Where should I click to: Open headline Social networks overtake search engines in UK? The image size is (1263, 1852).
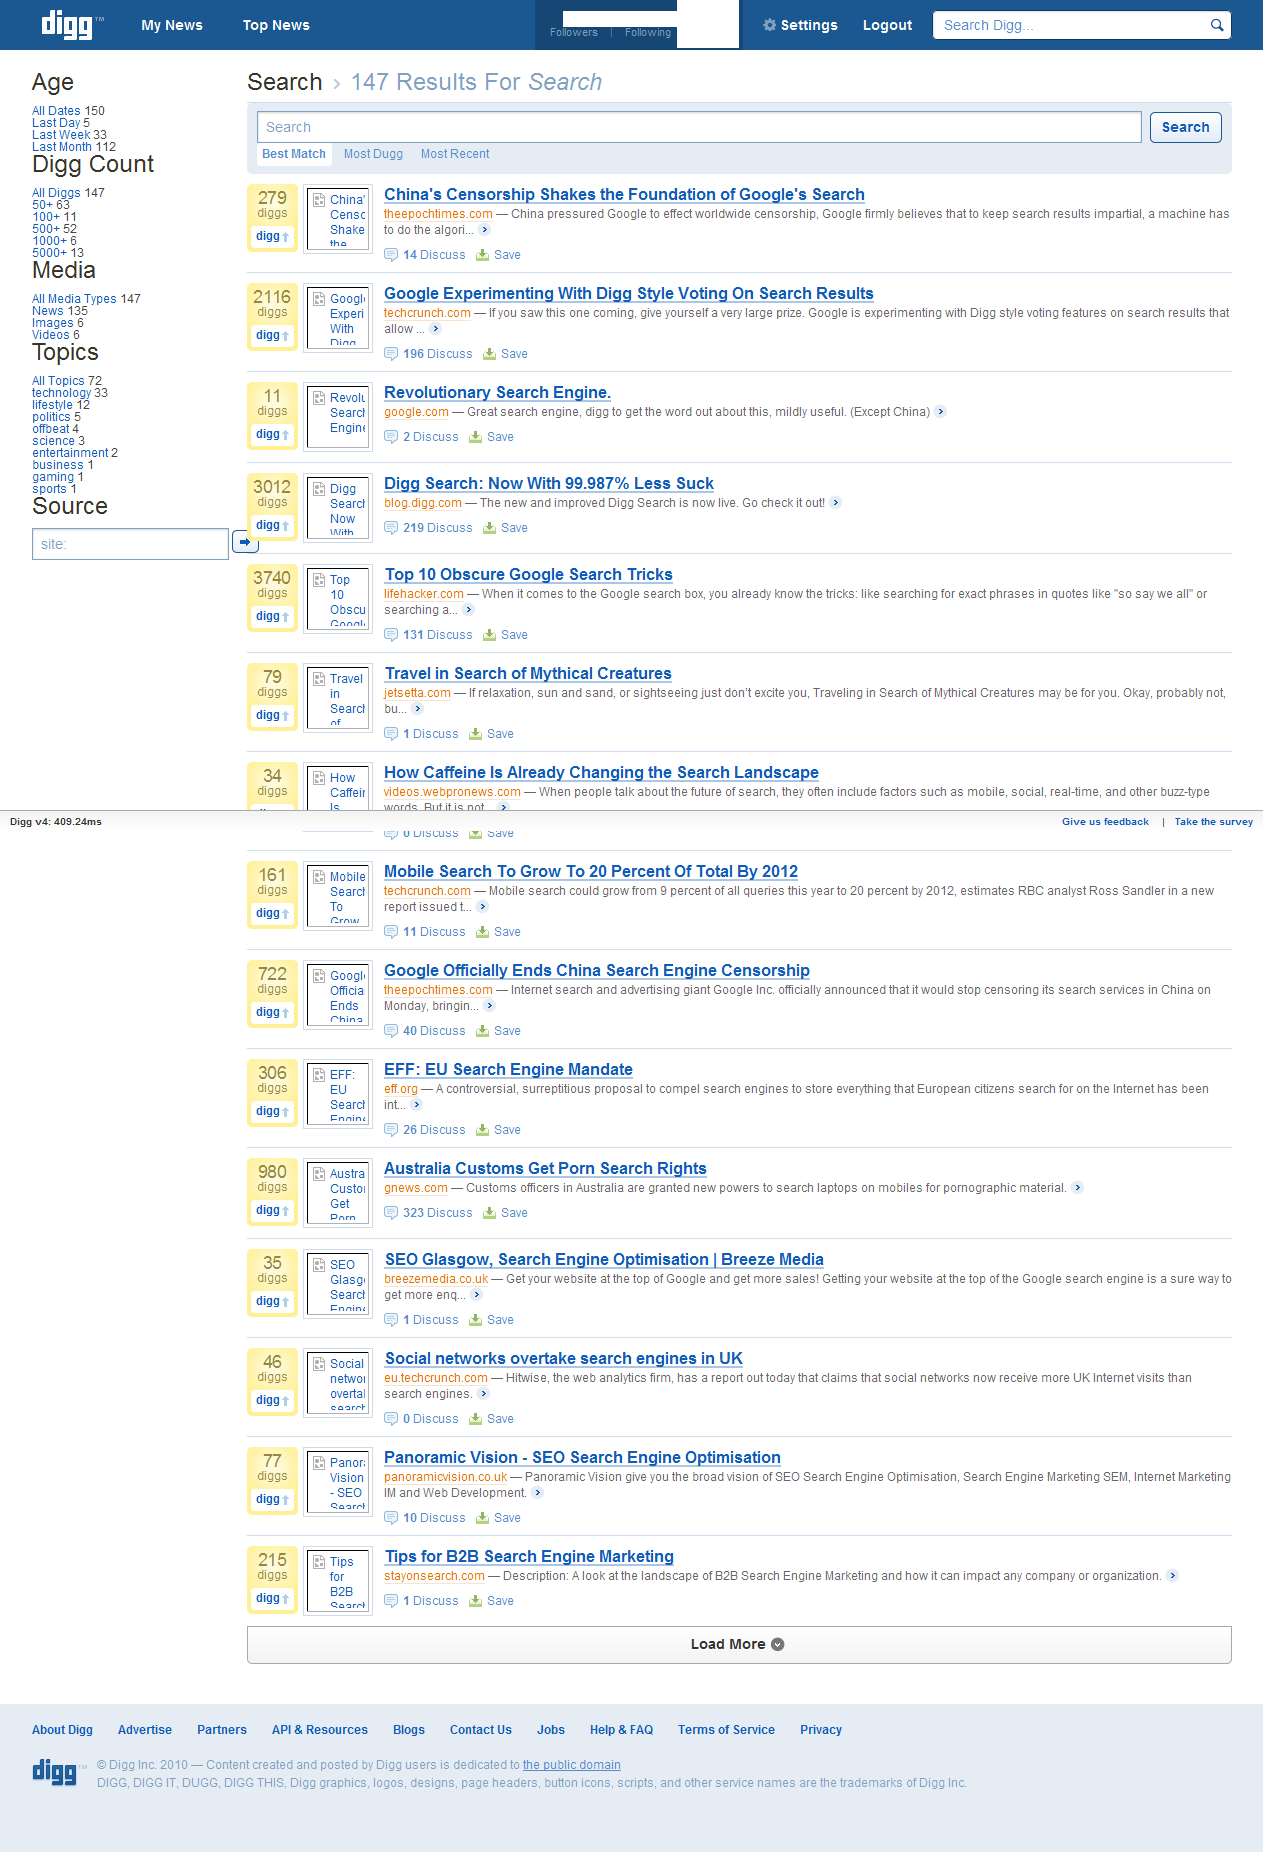point(564,1358)
